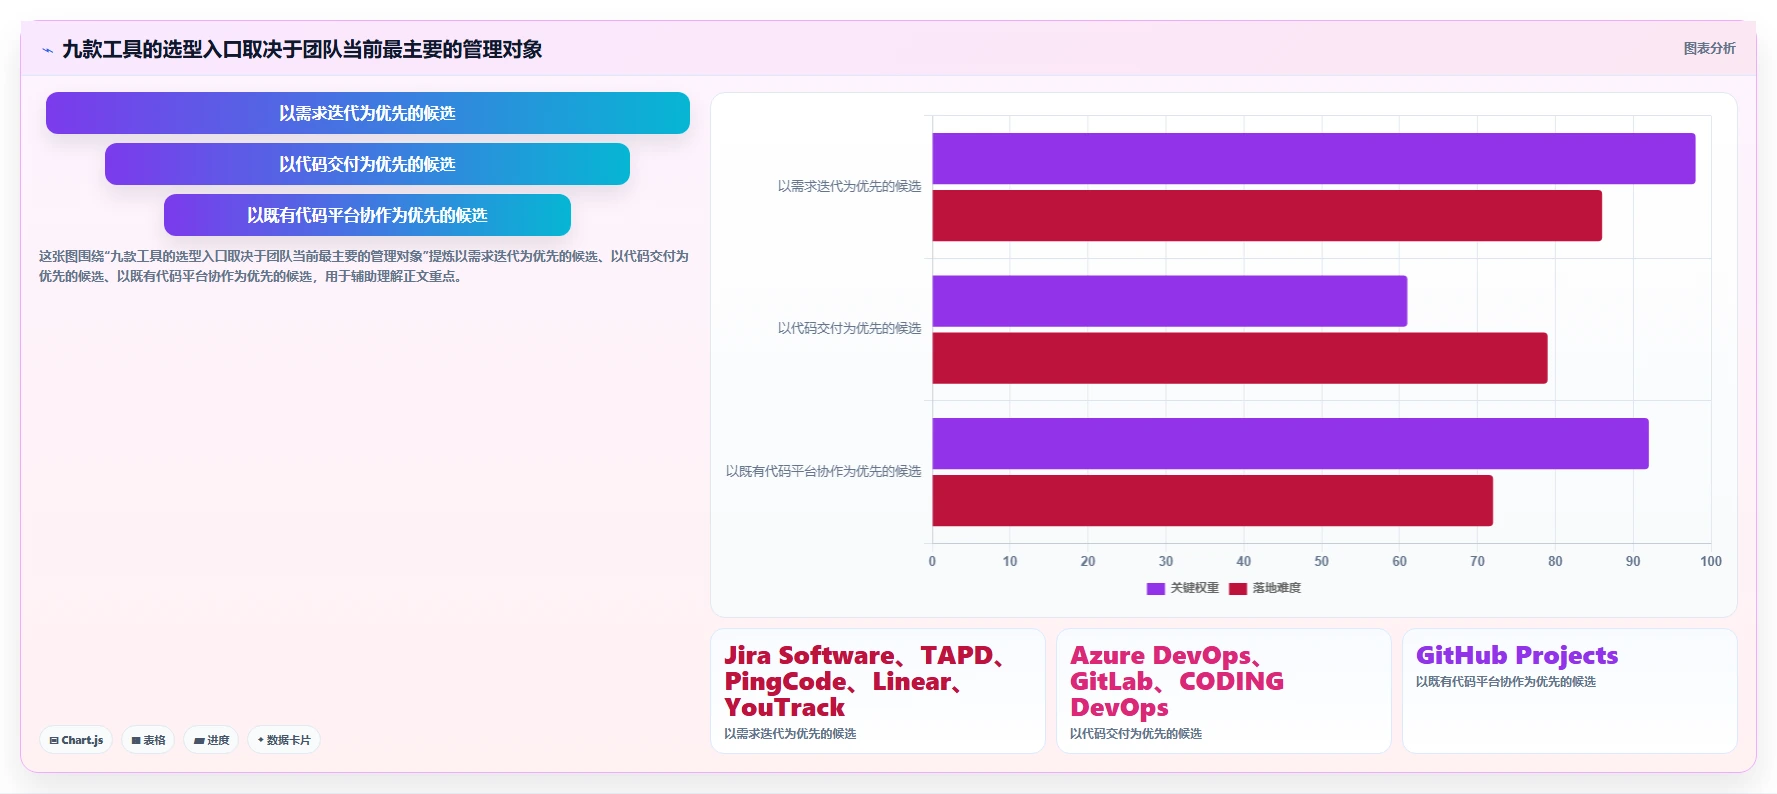Click the purple bar for 以既有代码平台协作为优先的候选
Image resolution: width=1777 pixels, height=794 pixels.
pos(1291,443)
